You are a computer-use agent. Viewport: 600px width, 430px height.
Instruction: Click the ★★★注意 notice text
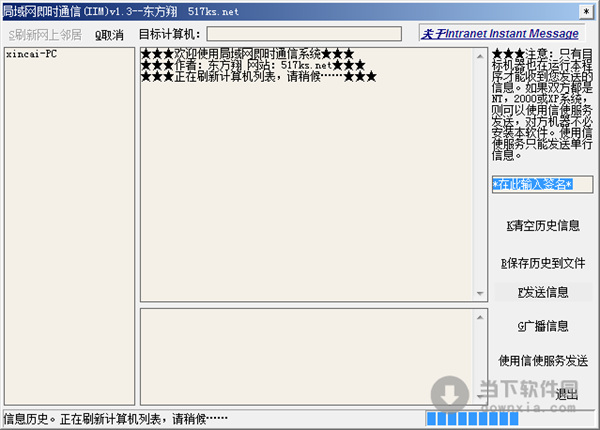[x=542, y=104]
